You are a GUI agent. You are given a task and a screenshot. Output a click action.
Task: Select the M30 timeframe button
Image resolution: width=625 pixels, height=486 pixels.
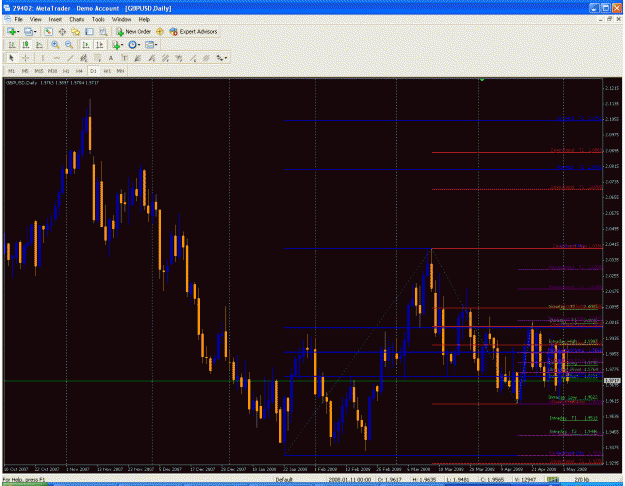point(52,71)
